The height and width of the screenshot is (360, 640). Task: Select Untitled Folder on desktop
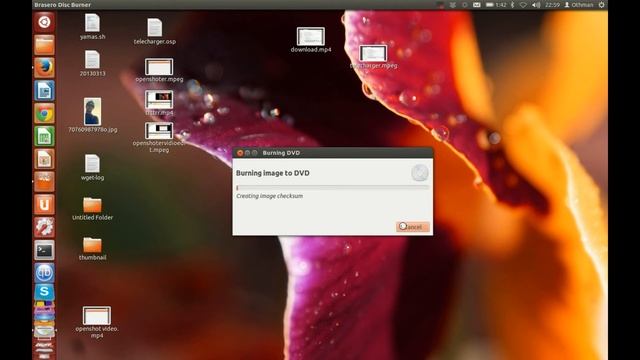point(92,209)
